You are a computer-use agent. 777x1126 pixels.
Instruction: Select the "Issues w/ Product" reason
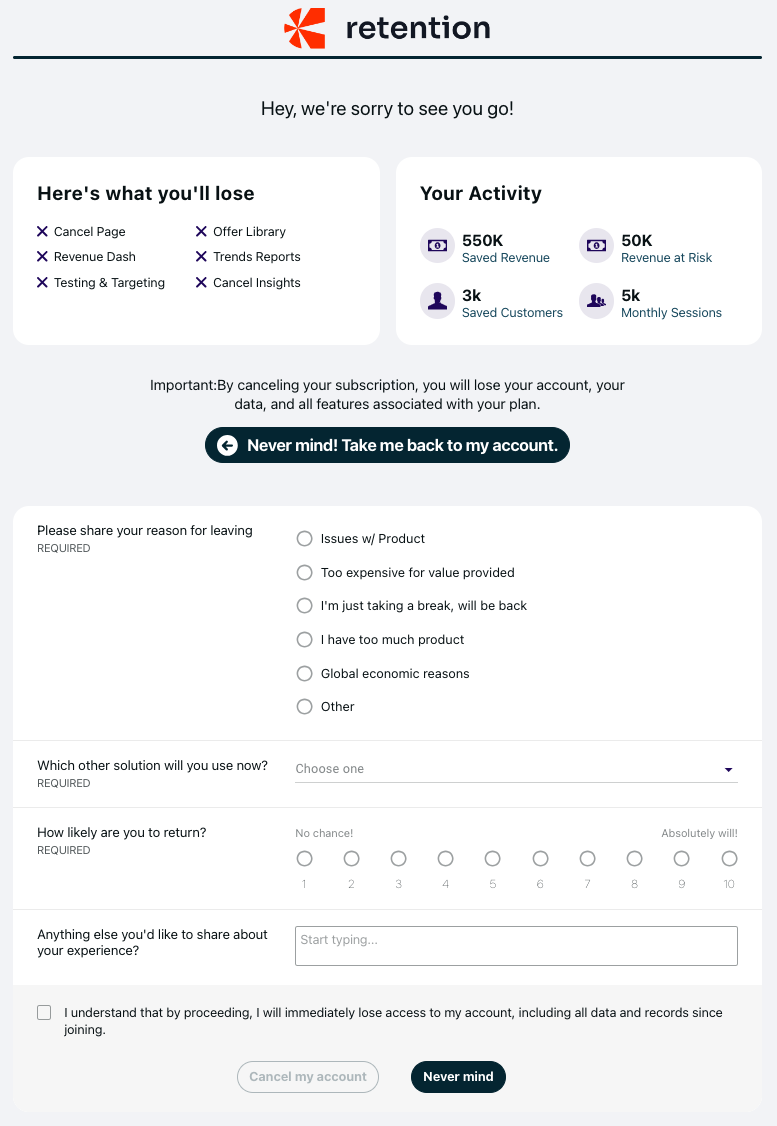point(305,539)
